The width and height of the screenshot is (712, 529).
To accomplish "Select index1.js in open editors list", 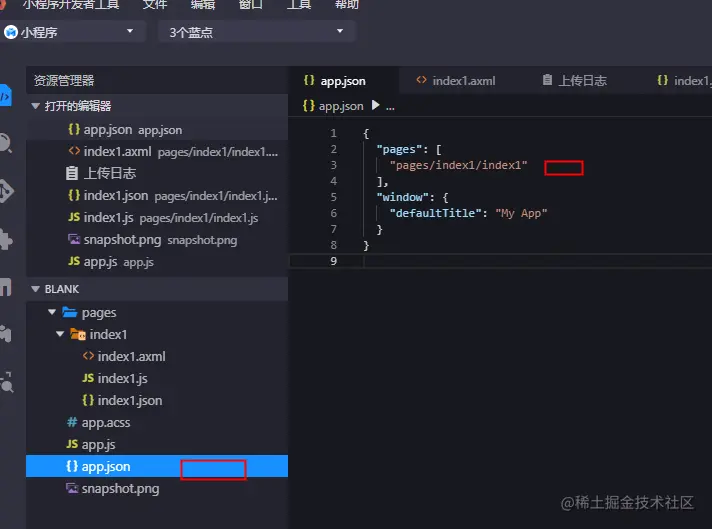I will 157,218.
